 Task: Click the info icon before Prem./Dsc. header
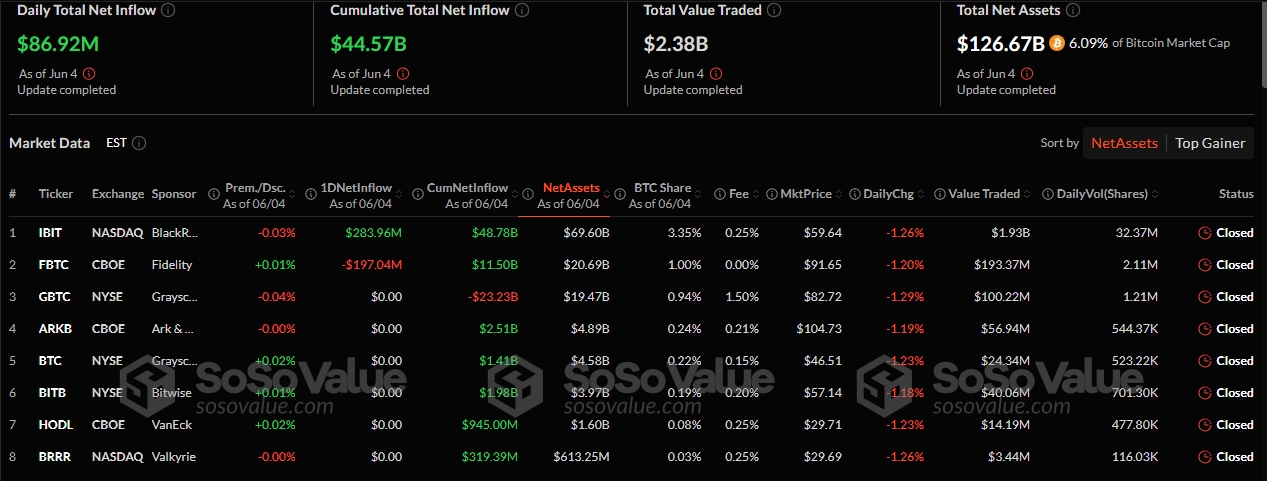click(215, 194)
